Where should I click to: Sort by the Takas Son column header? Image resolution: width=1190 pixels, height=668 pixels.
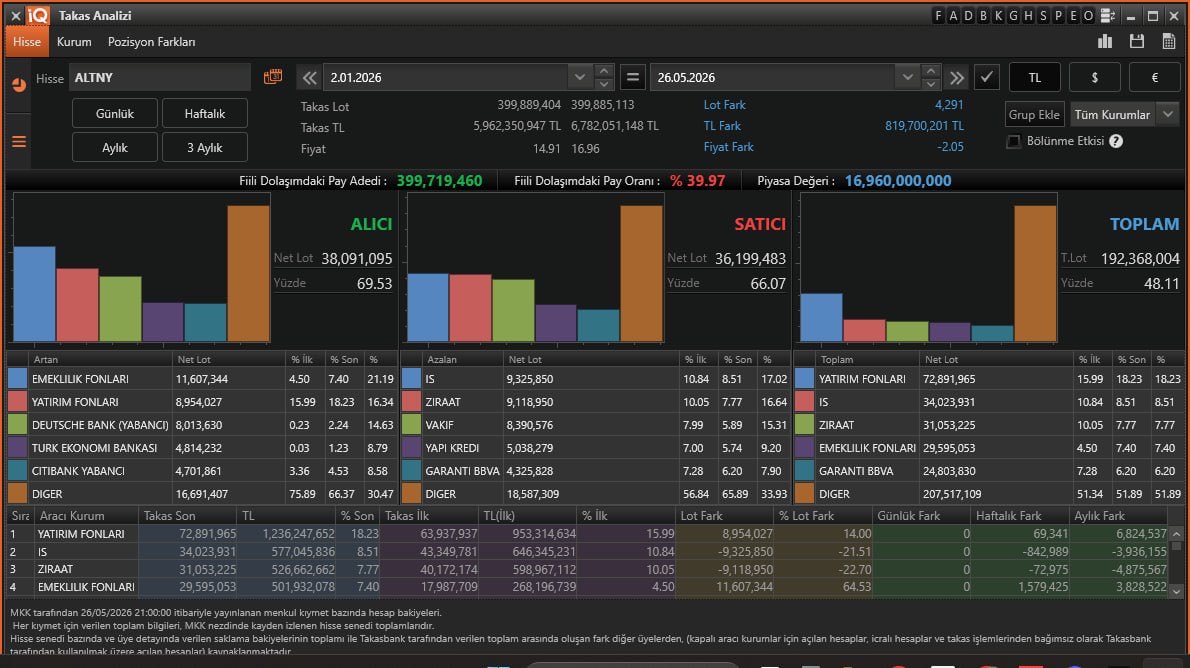[187, 515]
